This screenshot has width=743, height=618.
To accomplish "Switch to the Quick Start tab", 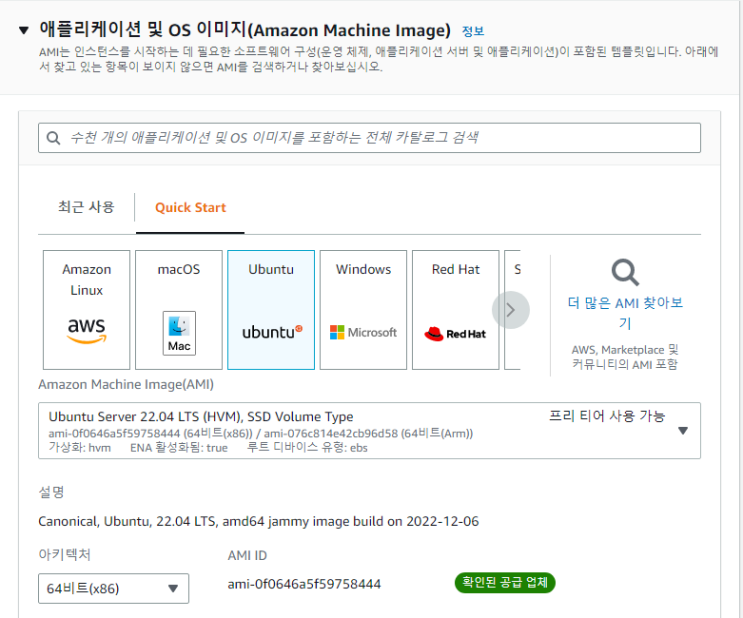I will tap(190, 208).
